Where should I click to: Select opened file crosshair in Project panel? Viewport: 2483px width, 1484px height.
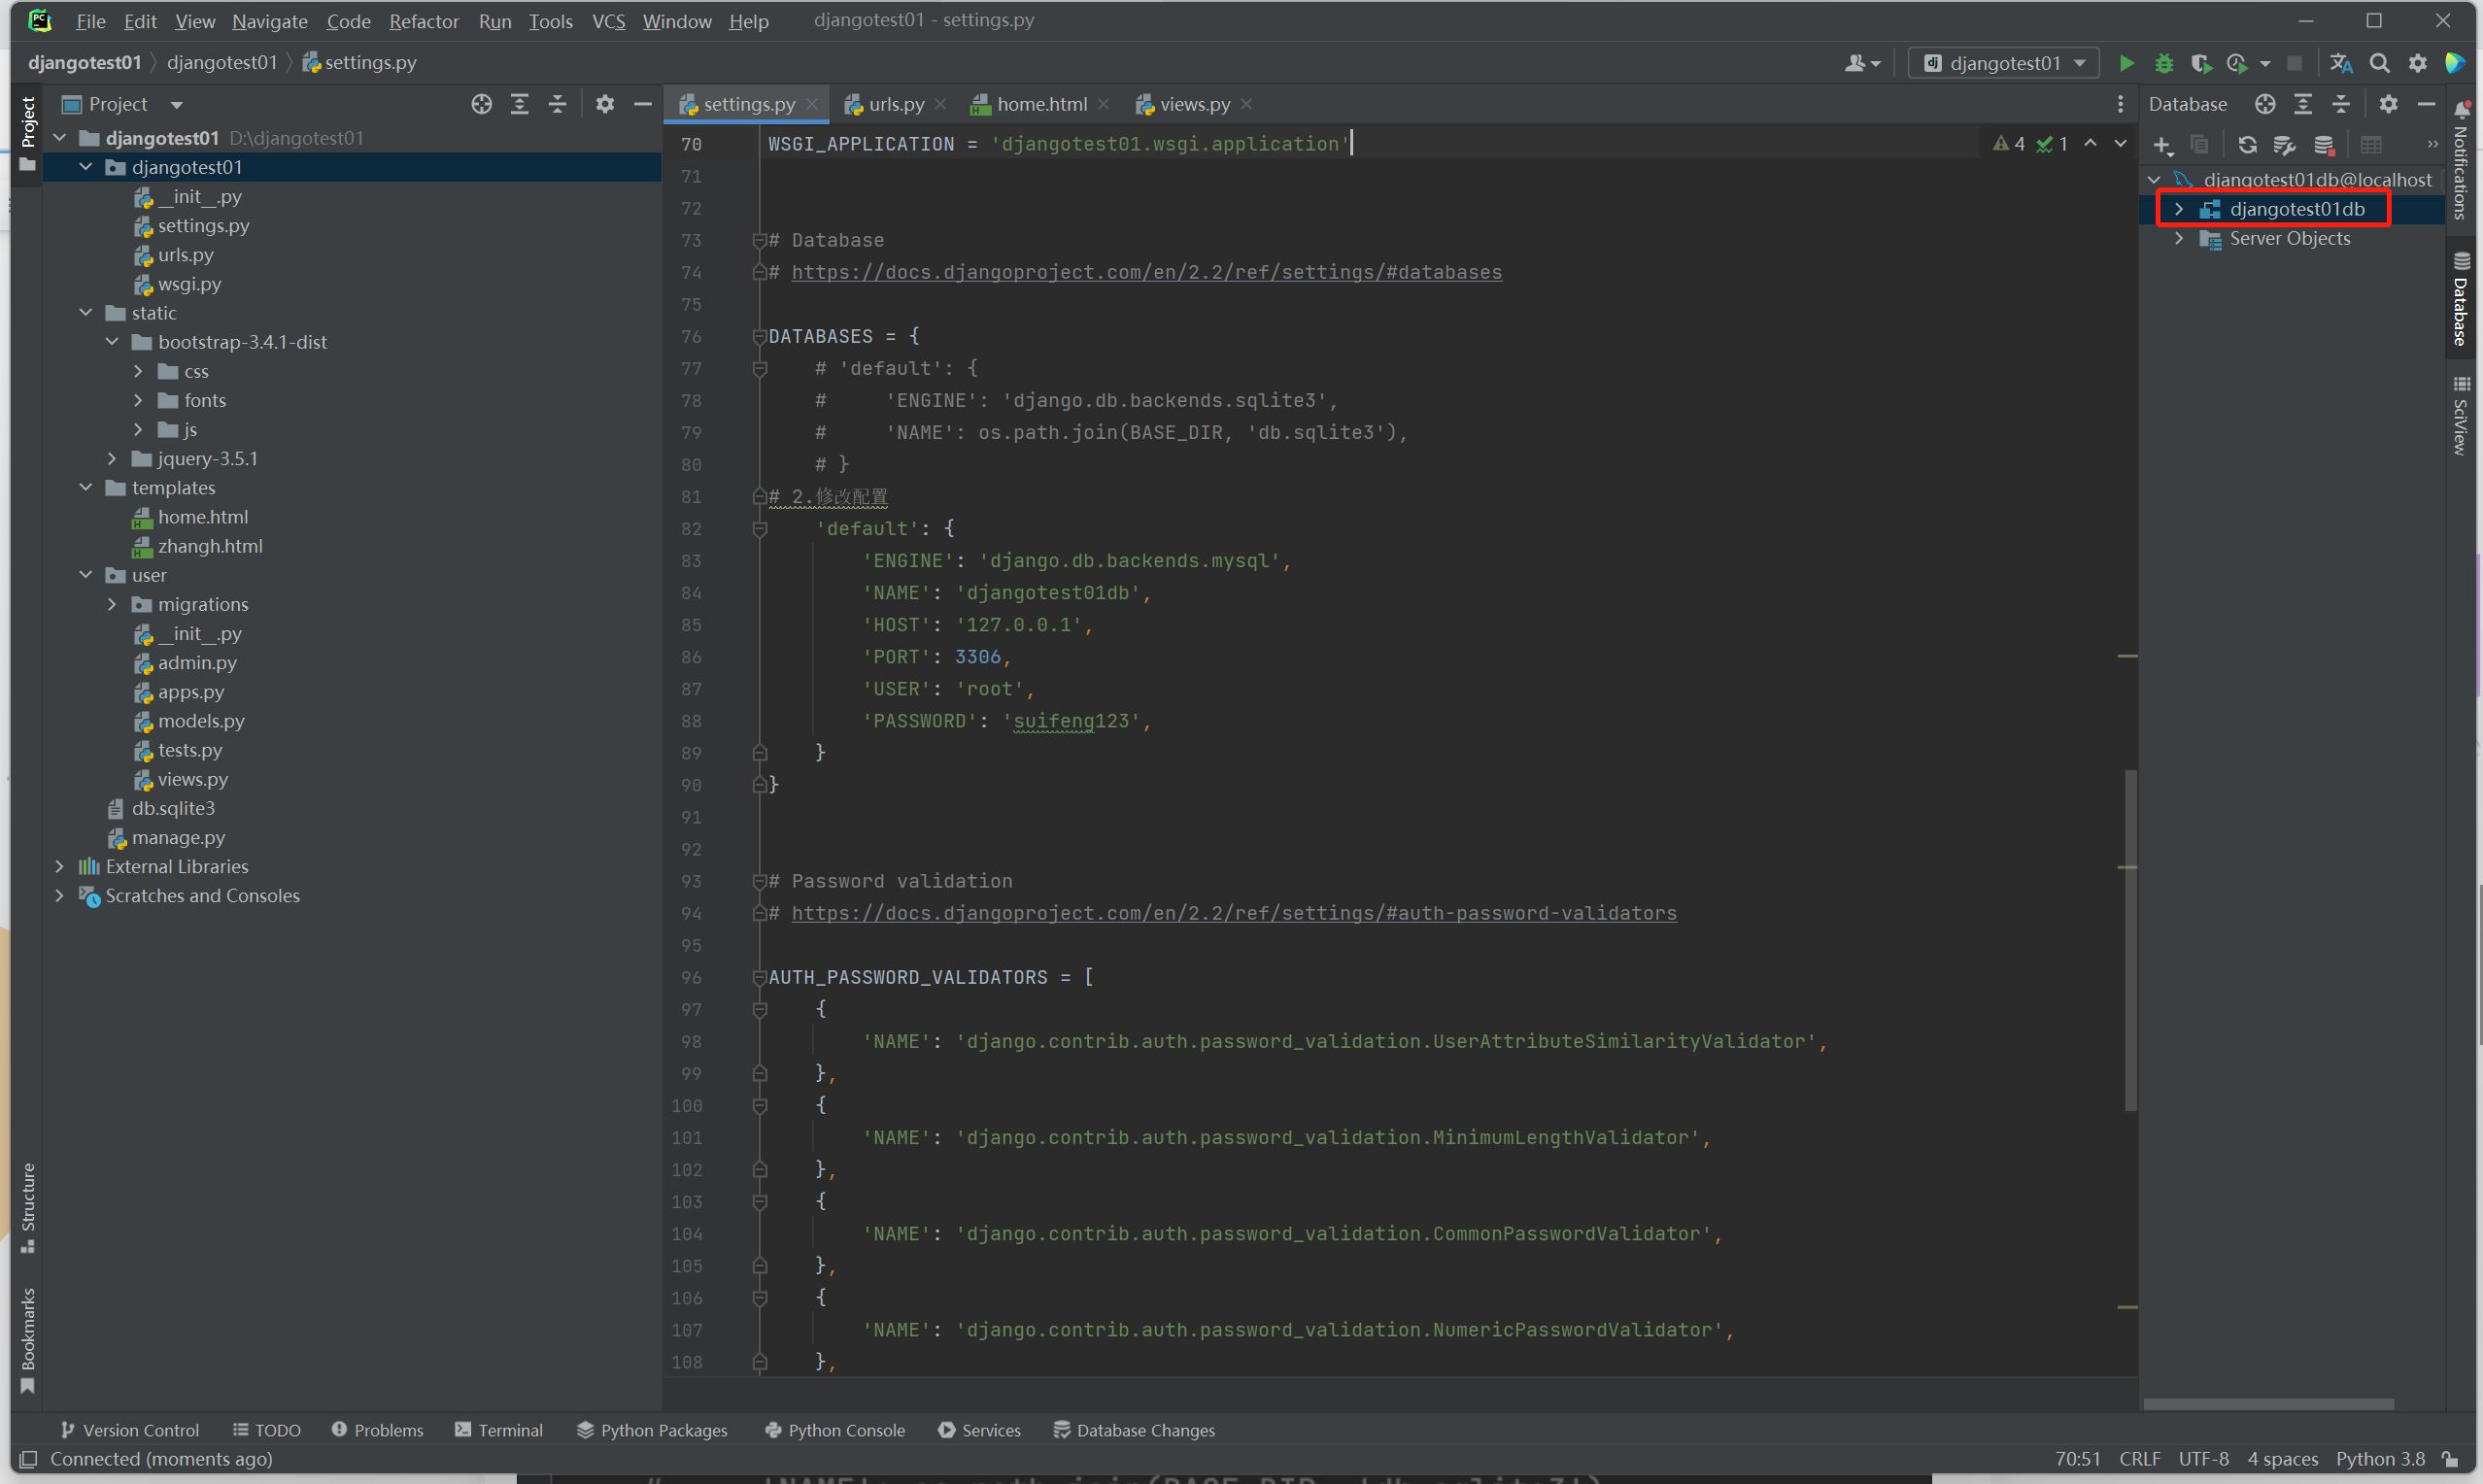pyautogui.click(x=482, y=104)
